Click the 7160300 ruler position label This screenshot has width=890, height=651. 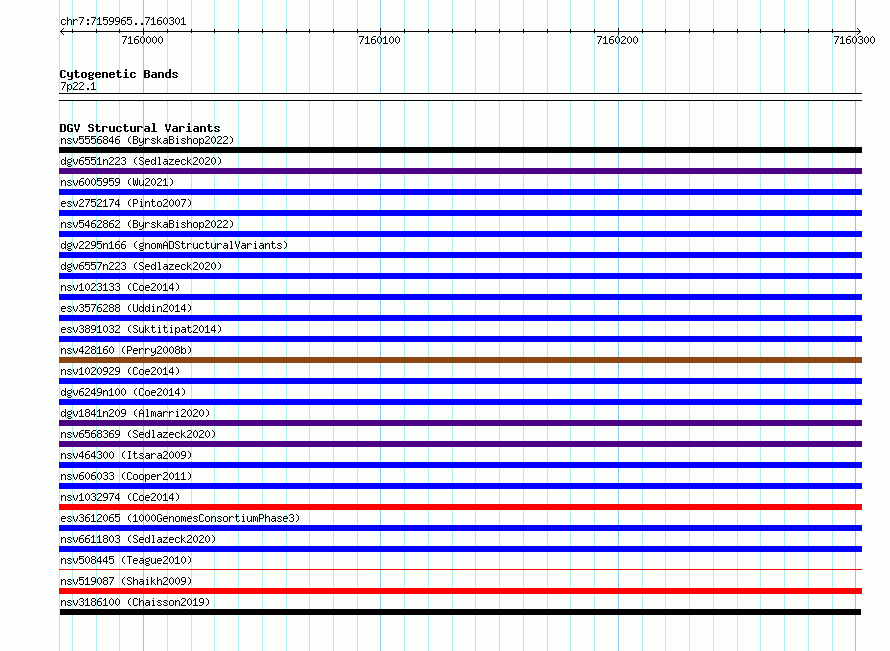tap(854, 40)
